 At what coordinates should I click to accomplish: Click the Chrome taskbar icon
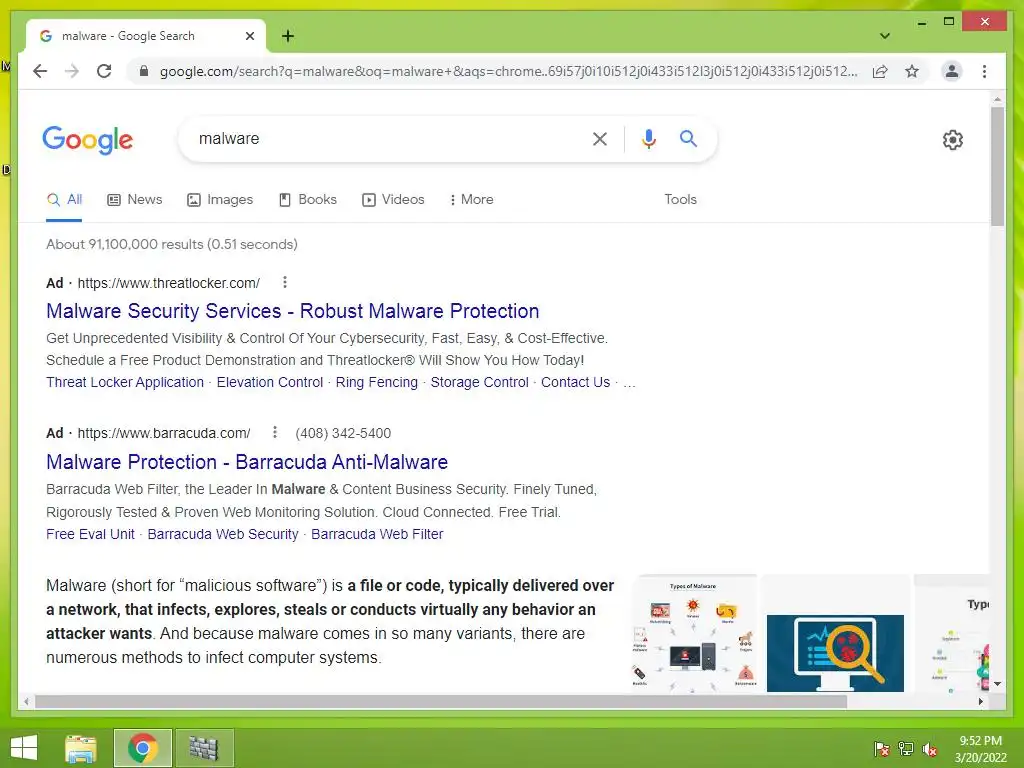142,748
